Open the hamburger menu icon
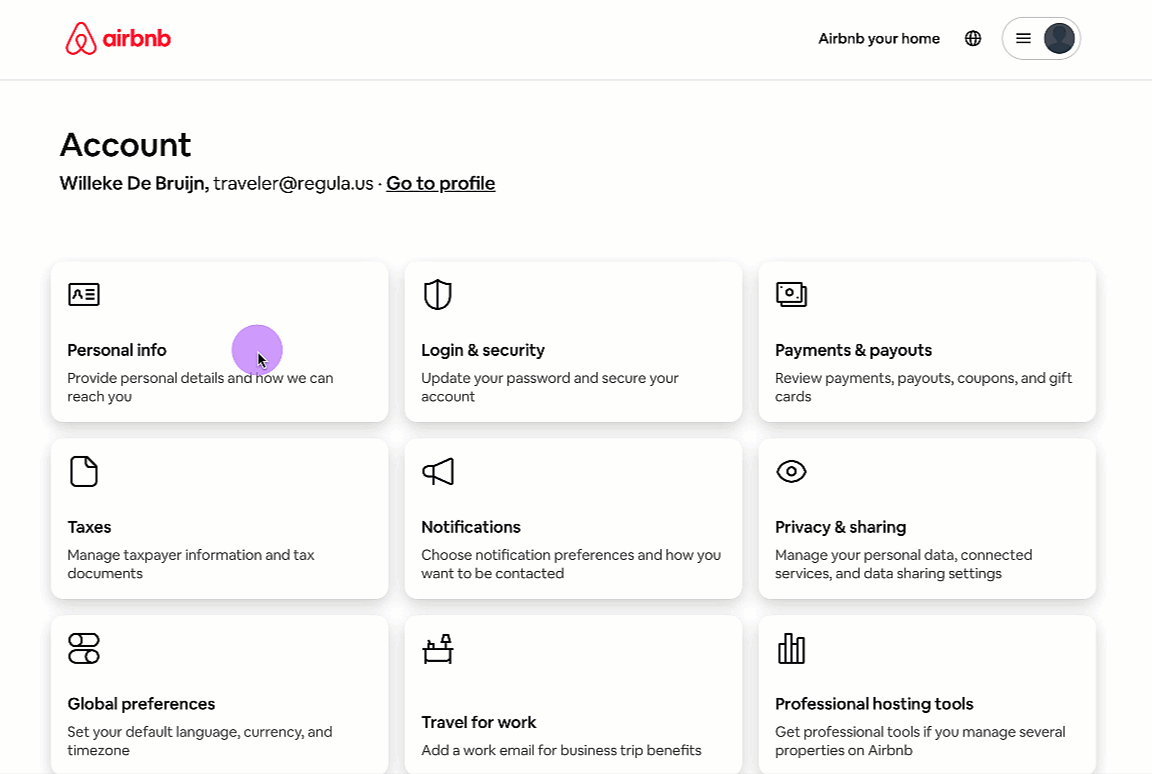1152x774 pixels. click(x=1023, y=38)
